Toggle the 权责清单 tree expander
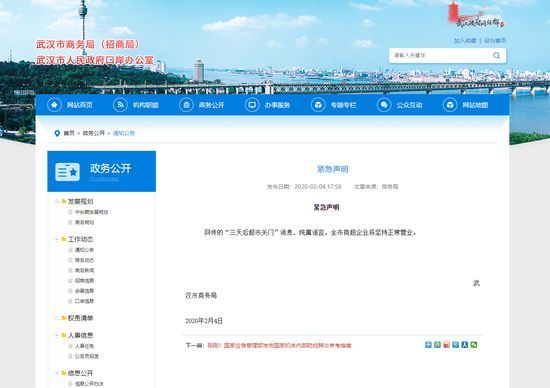 [x=57, y=318]
